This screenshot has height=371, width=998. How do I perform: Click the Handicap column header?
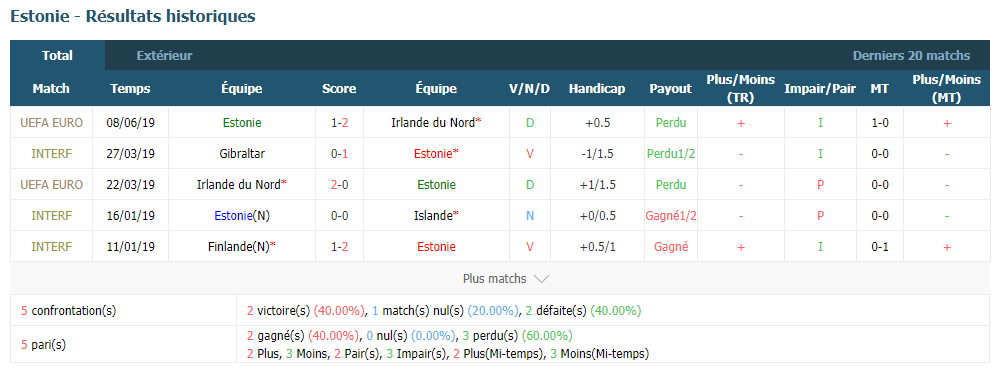pyautogui.click(x=597, y=88)
